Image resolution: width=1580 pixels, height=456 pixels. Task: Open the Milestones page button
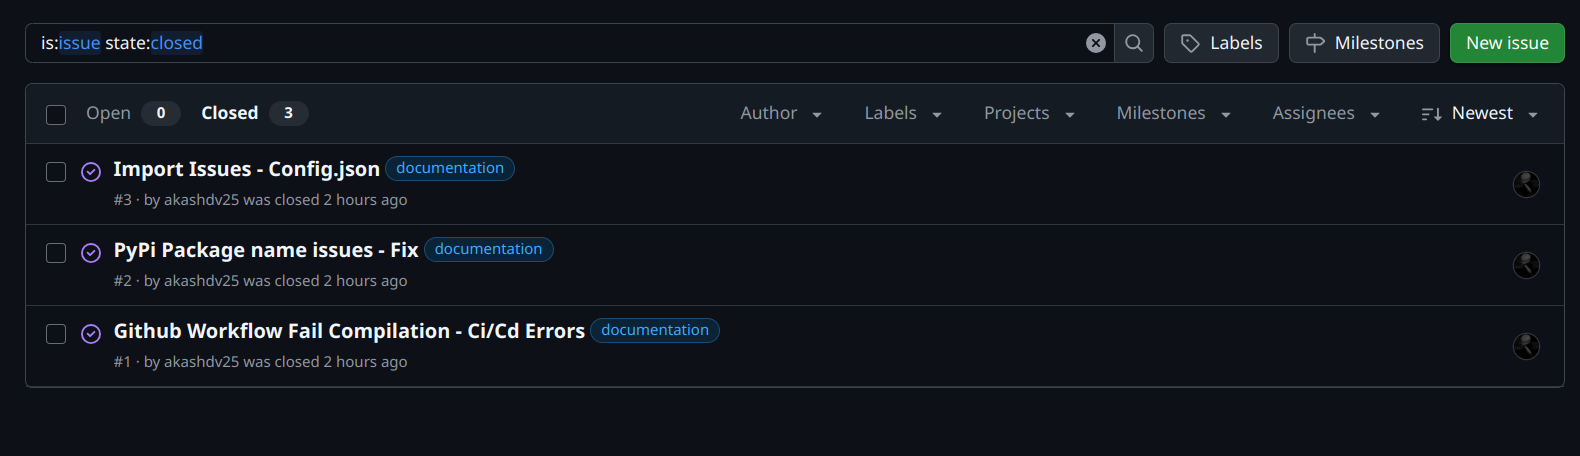[x=1364, y=43]
